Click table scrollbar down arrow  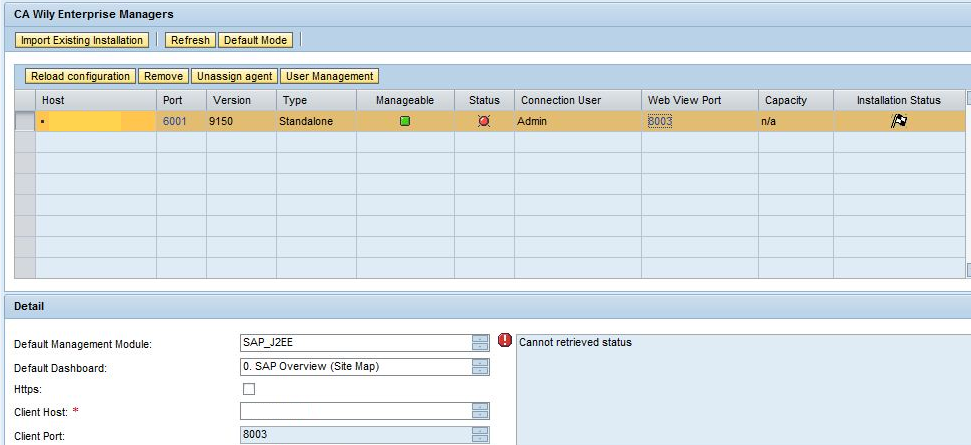[x=968, y=270]
